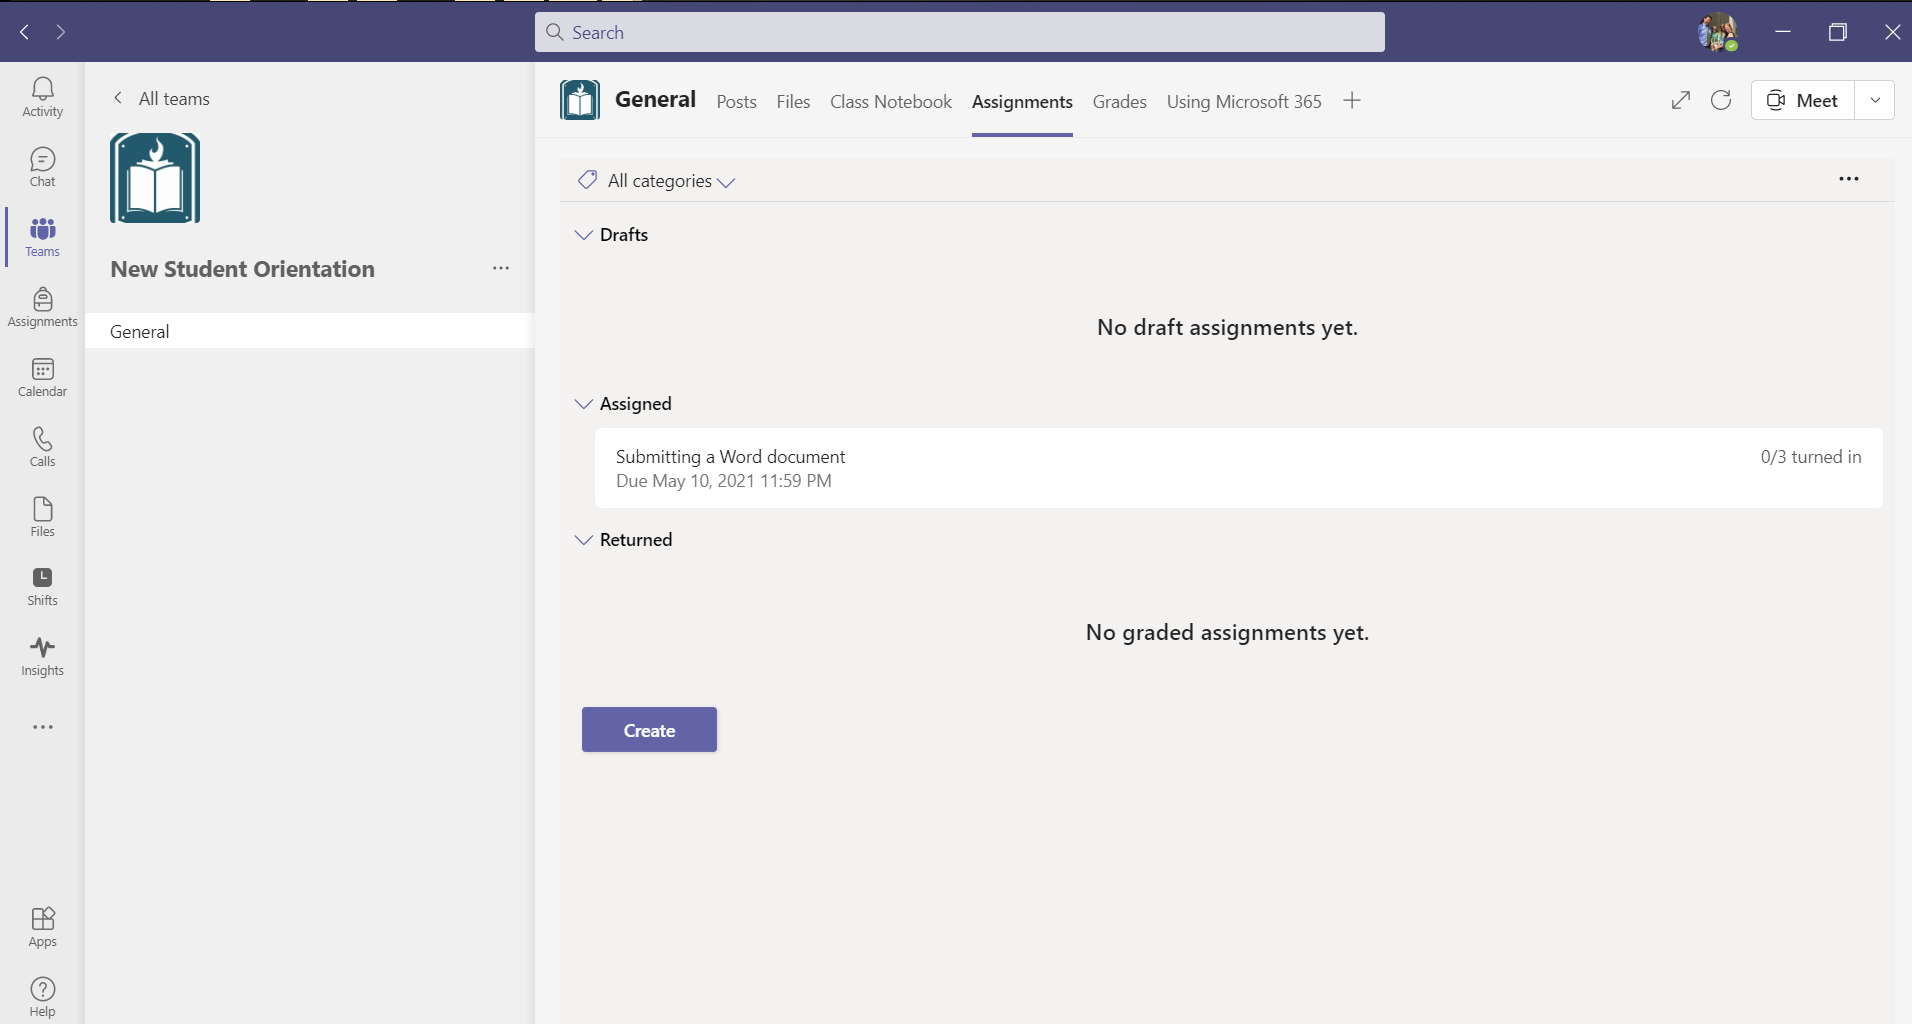The image size is (1912, 1024).
Task: Select the Teams icon in the sidebar
Action: (x=42, y=237)
